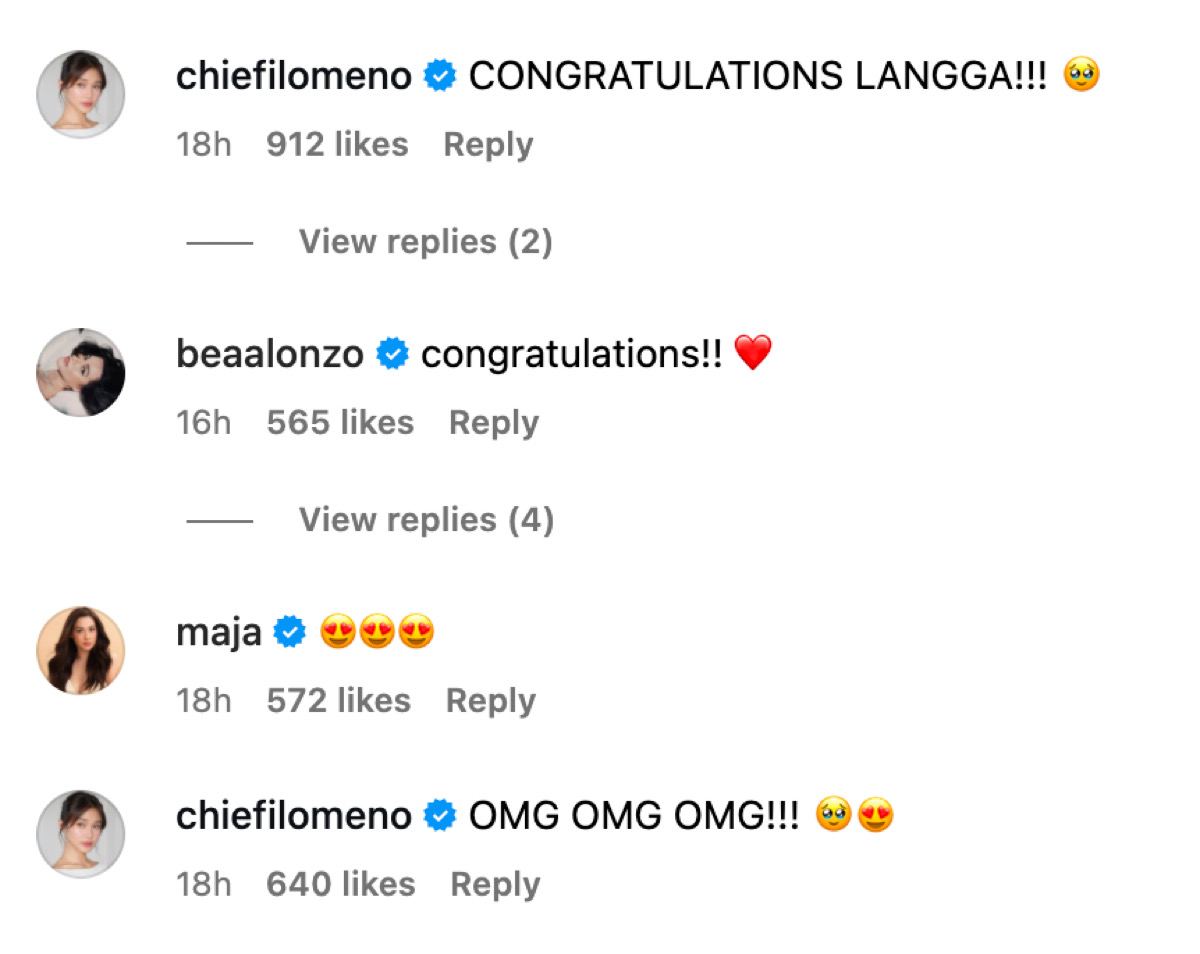Screen dimensions: 1200x954
Task: Click maja's blue verified badge
Action: click(290, 632)
